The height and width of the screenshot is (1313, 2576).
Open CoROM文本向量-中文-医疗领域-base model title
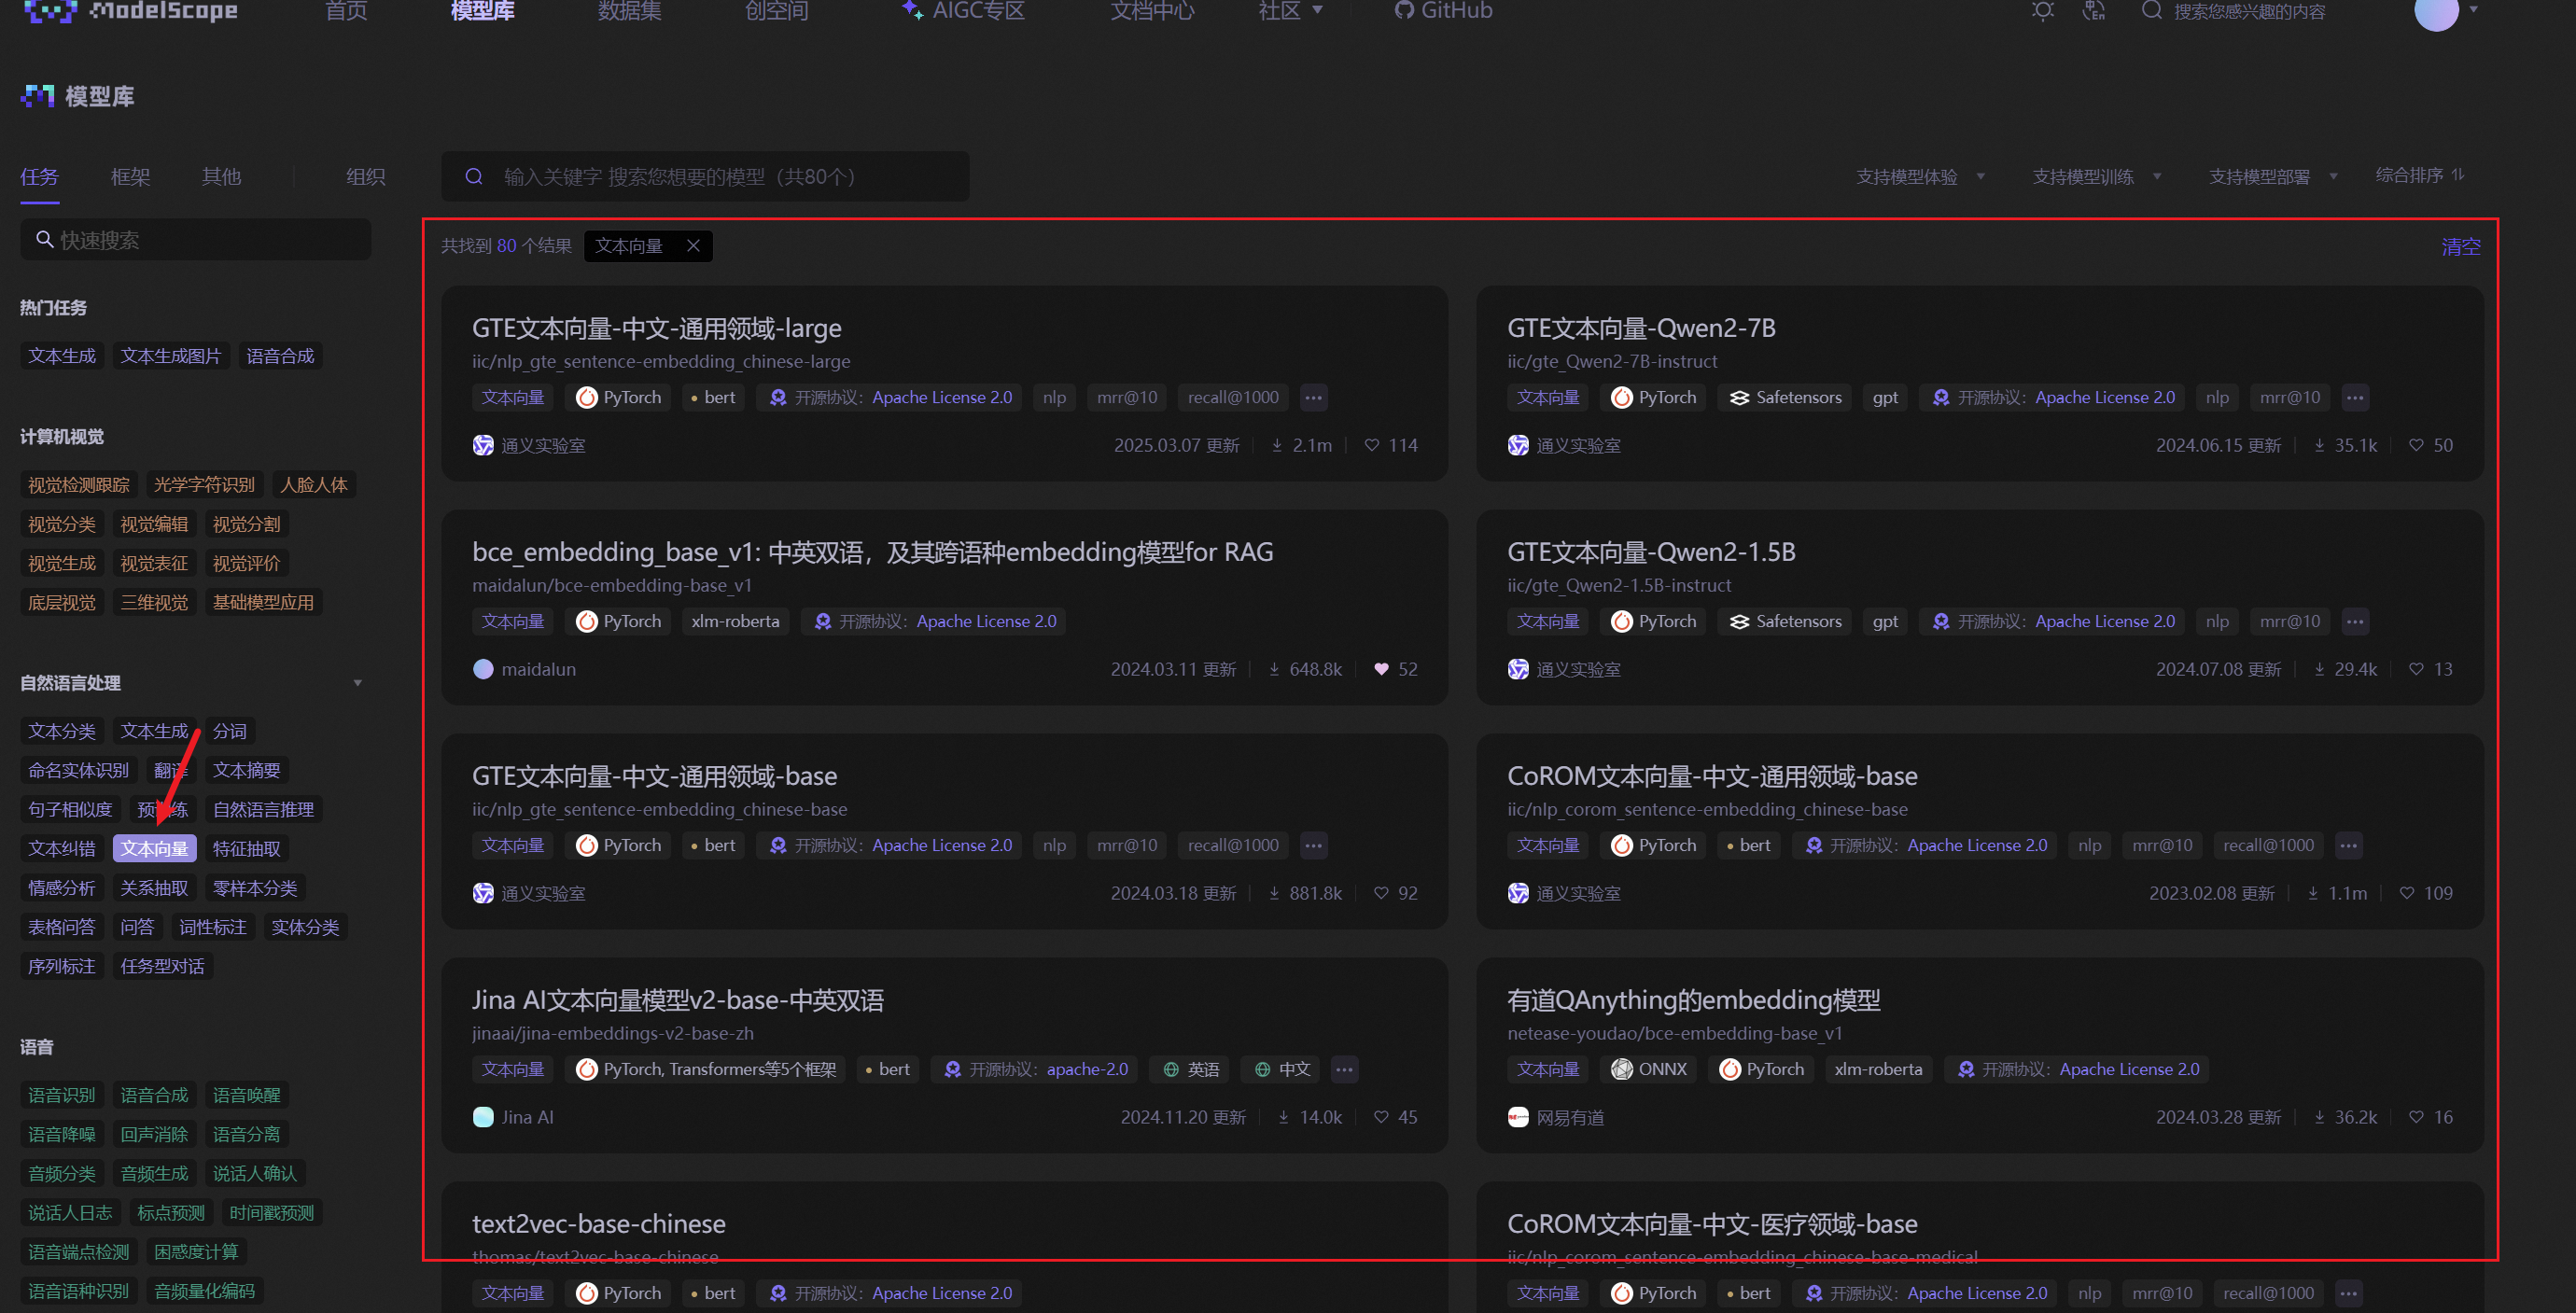(1712, 1224)
